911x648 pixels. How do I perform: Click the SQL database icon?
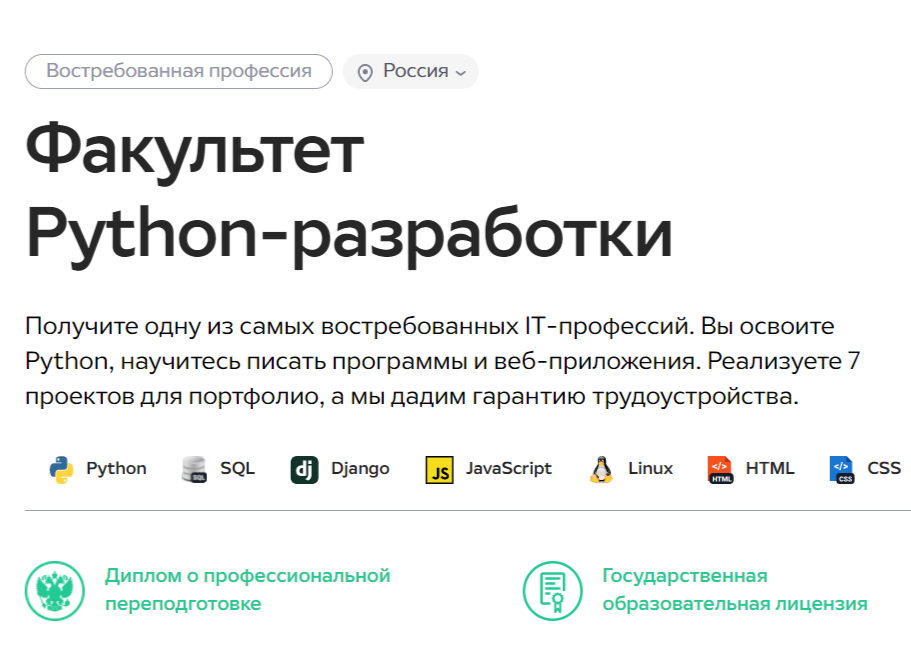(x=194, y=469)
